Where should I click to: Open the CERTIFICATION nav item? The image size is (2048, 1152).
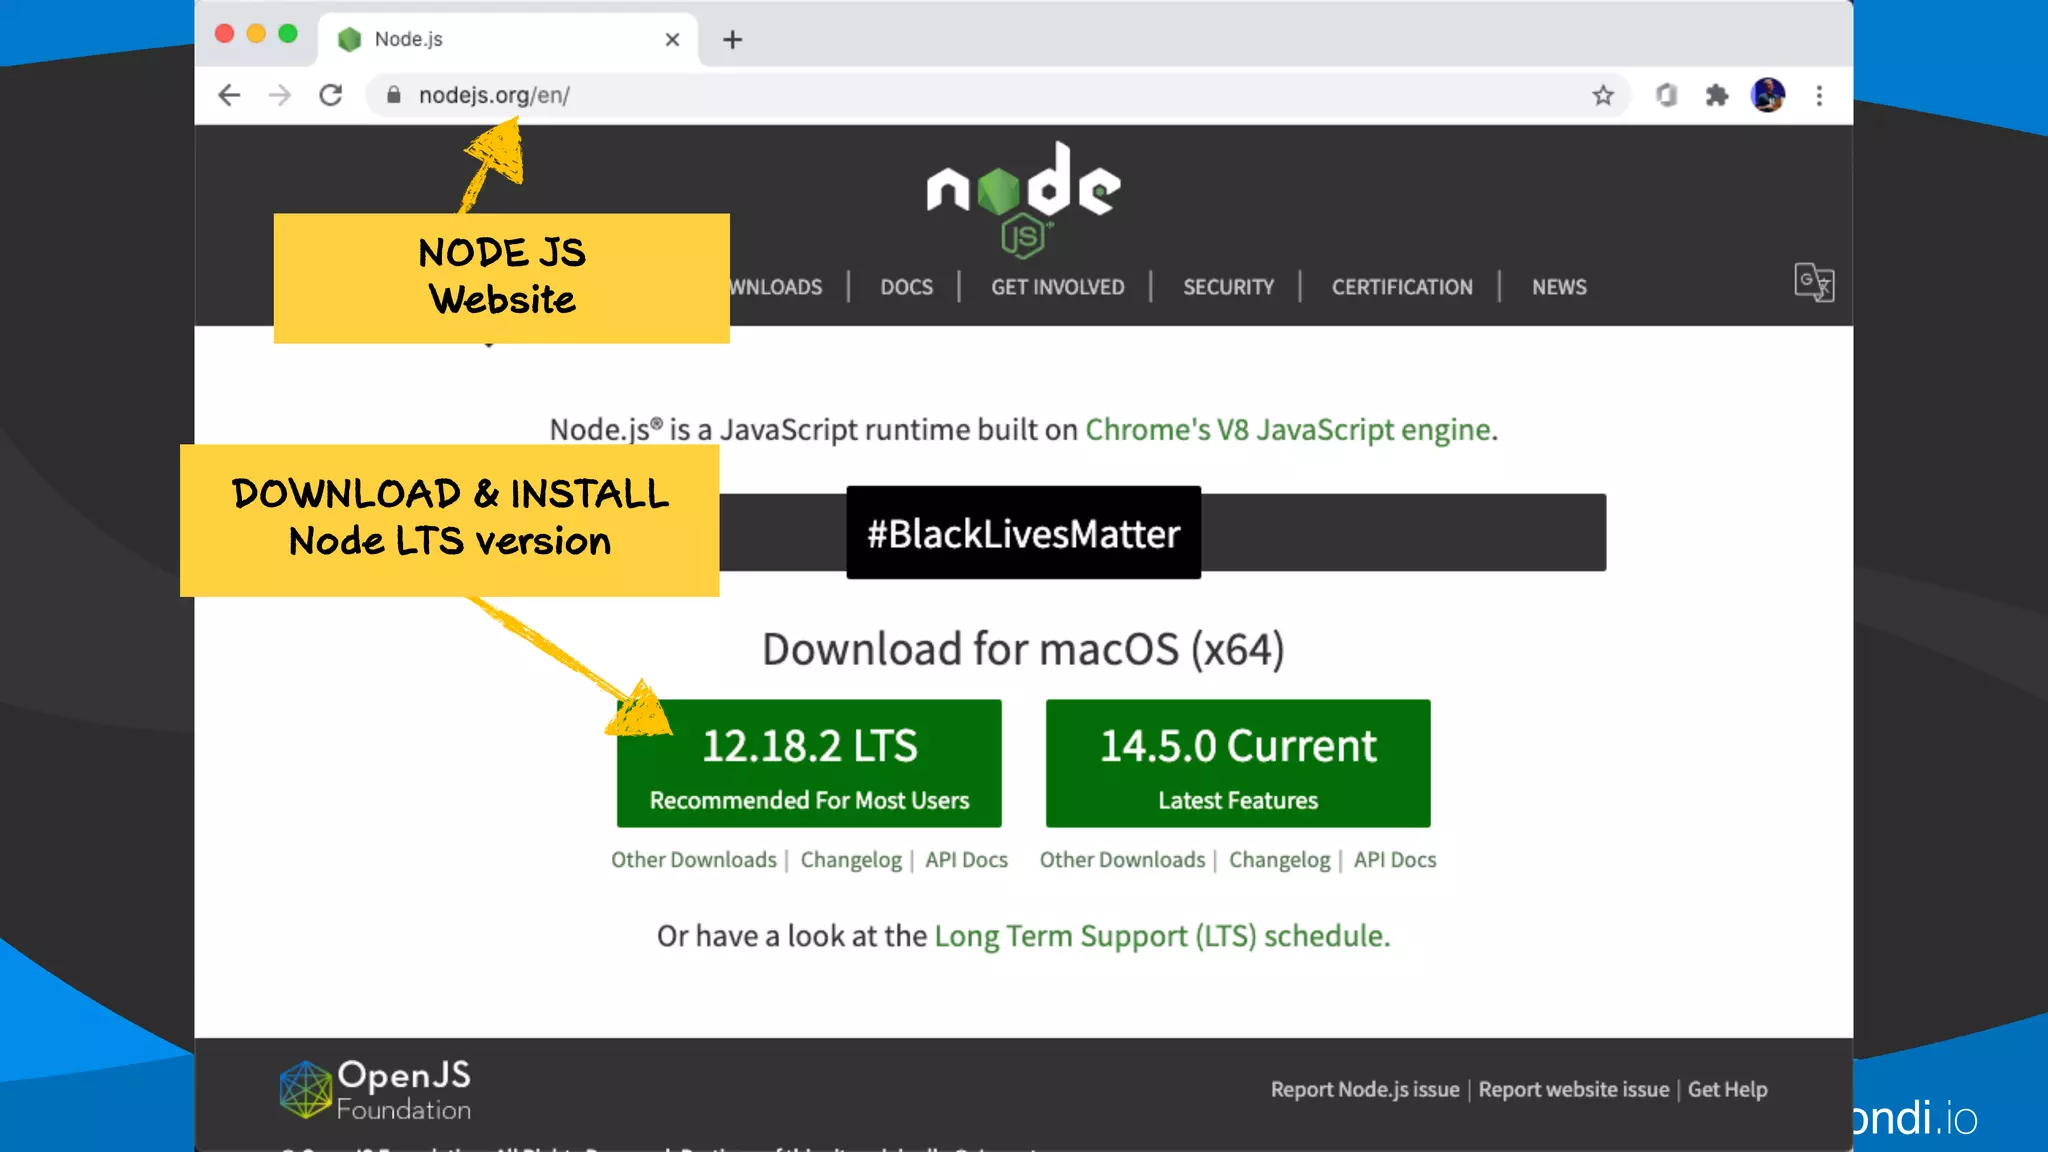click(x=1401, y=287)
